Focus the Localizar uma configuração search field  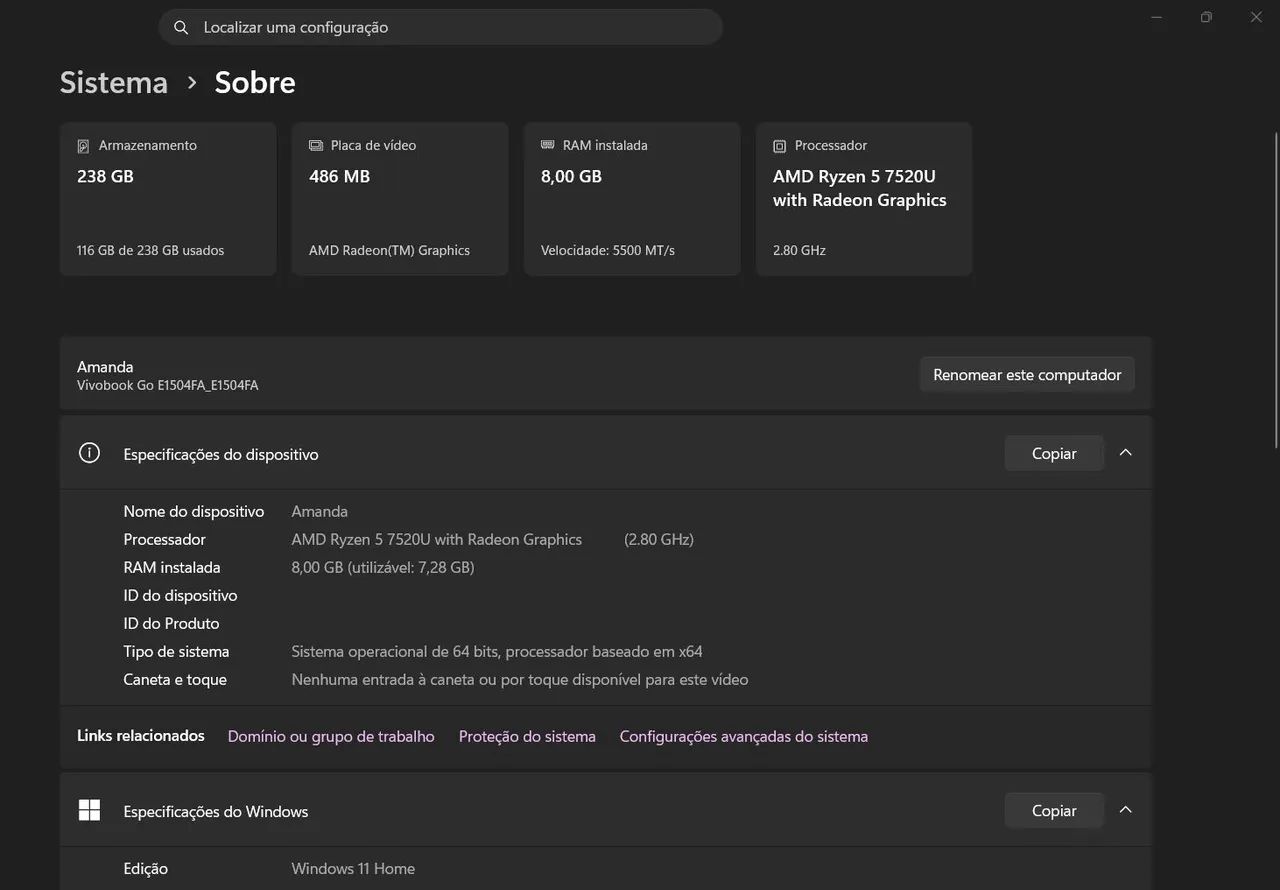click(x=441, y=27)
